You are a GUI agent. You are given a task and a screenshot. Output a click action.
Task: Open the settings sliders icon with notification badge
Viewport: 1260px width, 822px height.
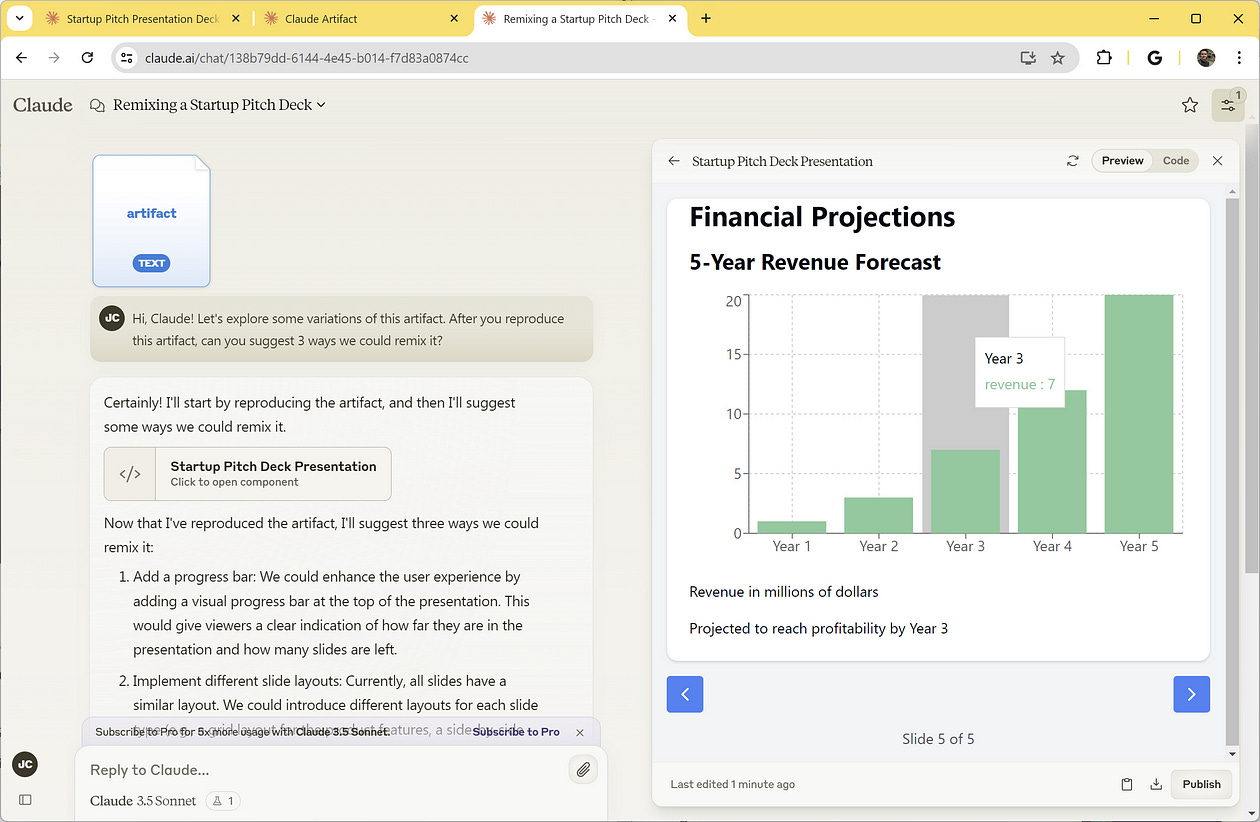pyautogui.click(x=1227, y=104)
